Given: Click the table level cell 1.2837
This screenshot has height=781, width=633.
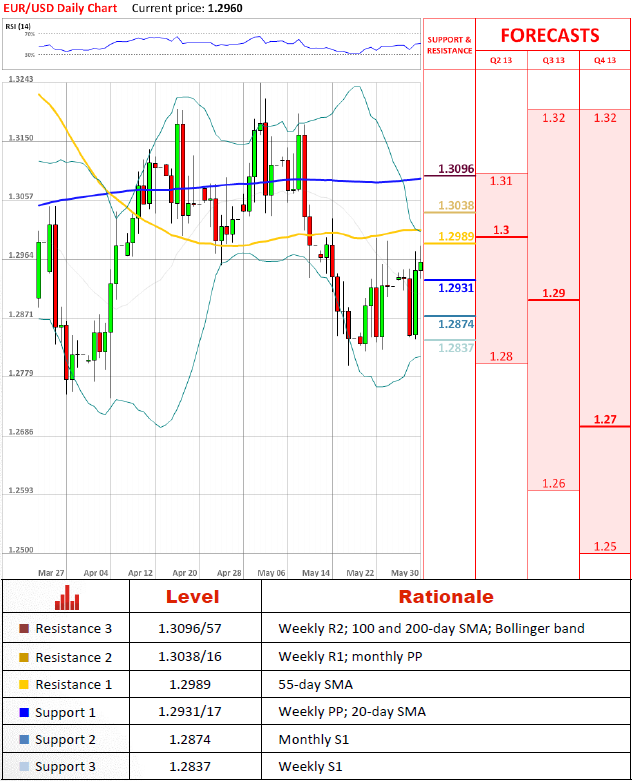Looking at the screenshot, I should (x=190, y=766).
